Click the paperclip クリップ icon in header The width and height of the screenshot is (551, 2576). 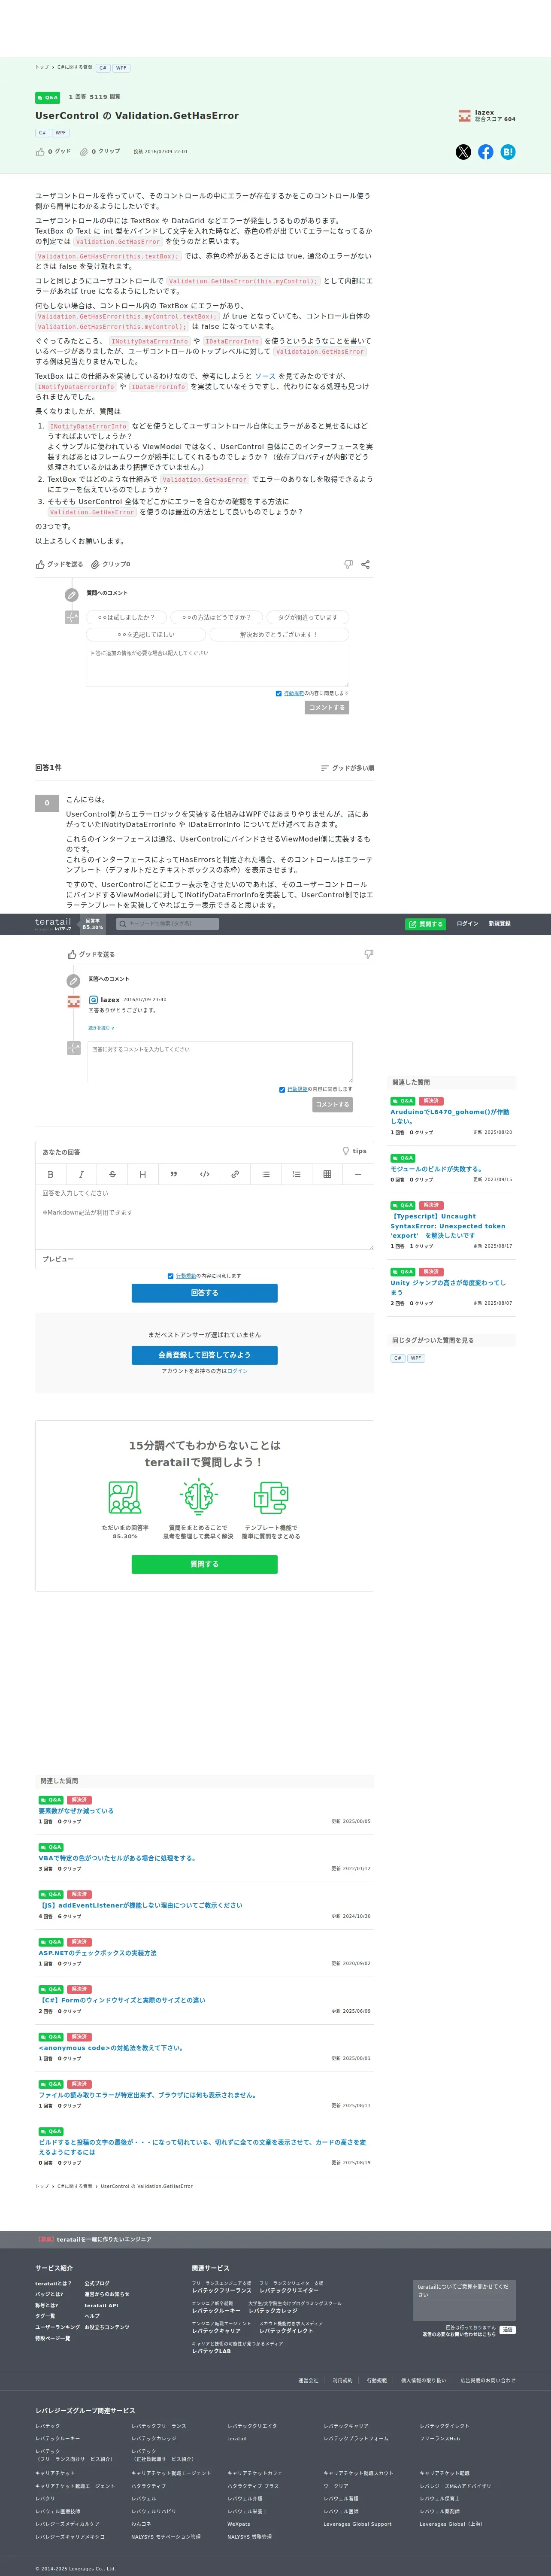(x=84, y=152)
